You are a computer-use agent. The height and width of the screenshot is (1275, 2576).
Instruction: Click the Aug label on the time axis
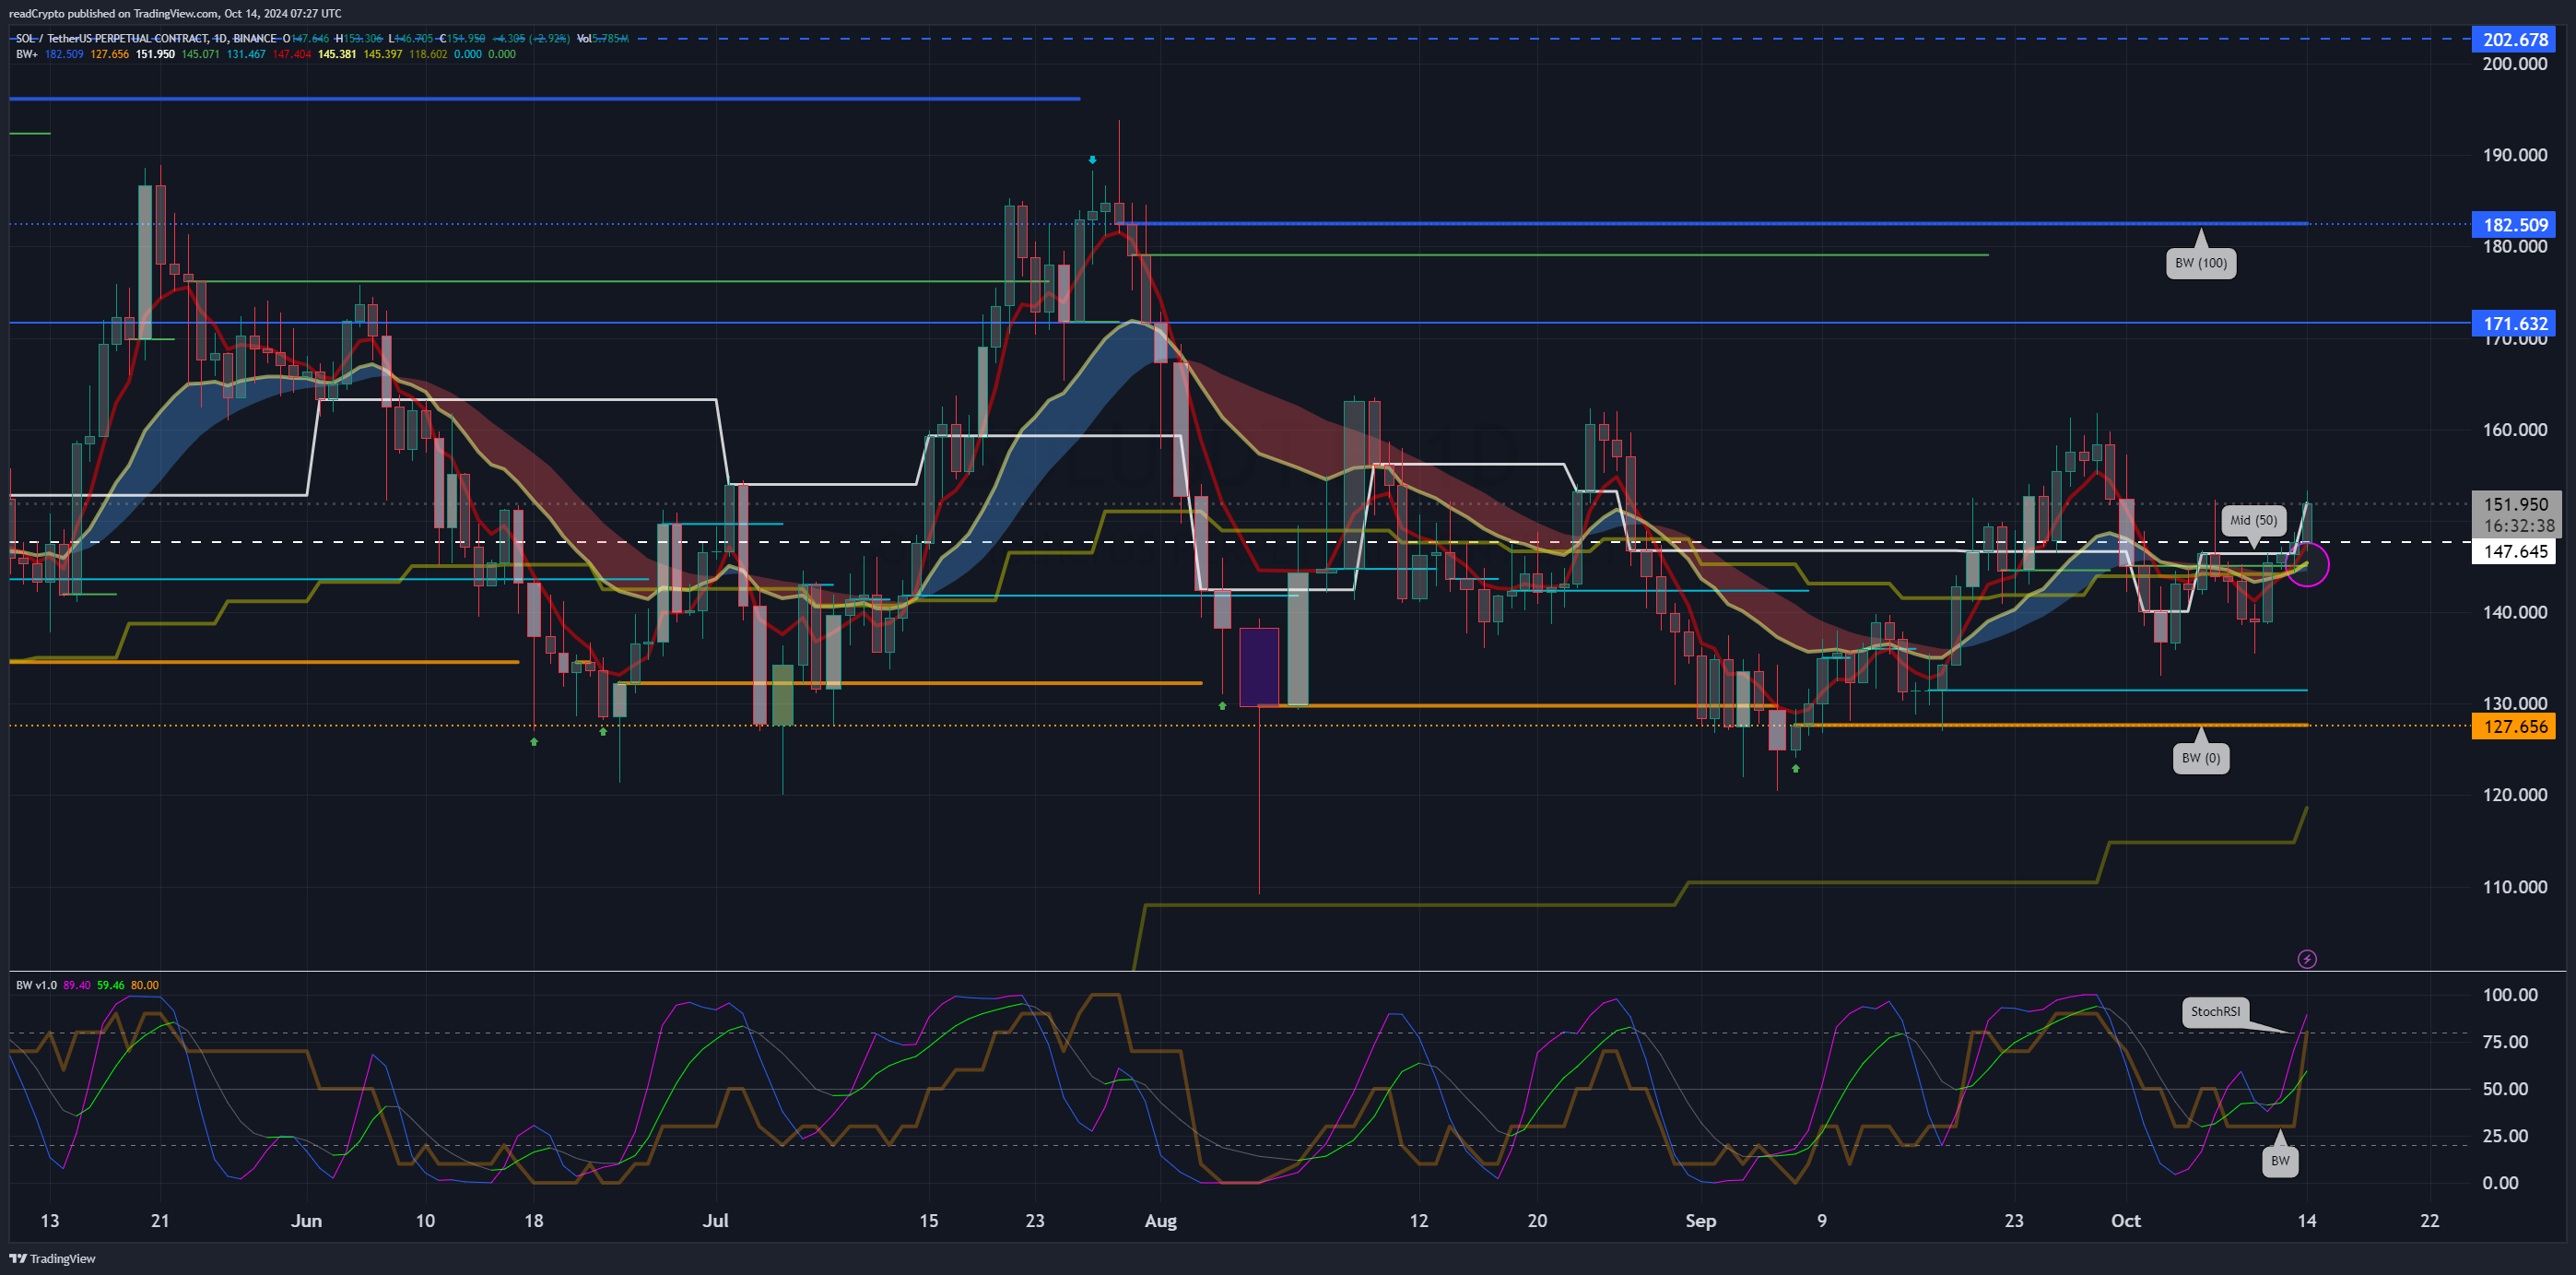[x=1161, y=1220]
